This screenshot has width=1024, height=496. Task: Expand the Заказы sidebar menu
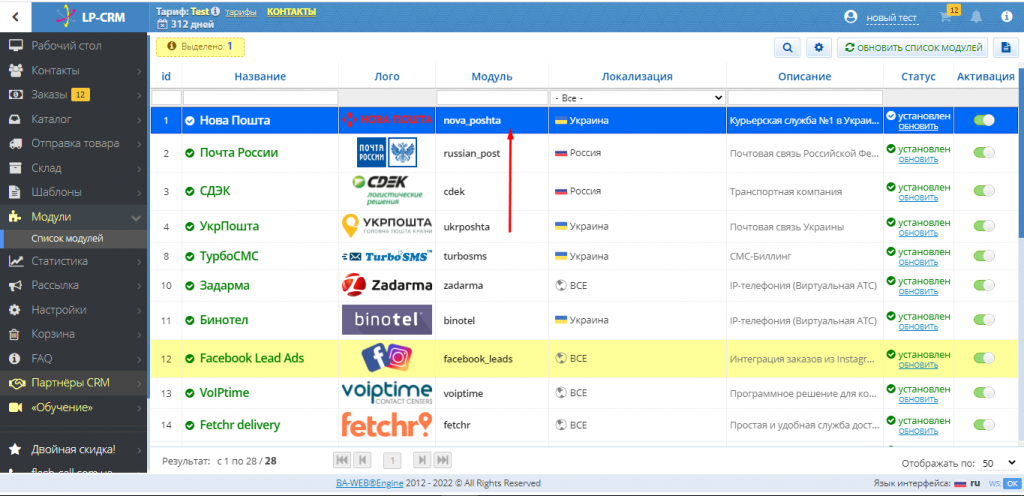click(x=74, y=95)
